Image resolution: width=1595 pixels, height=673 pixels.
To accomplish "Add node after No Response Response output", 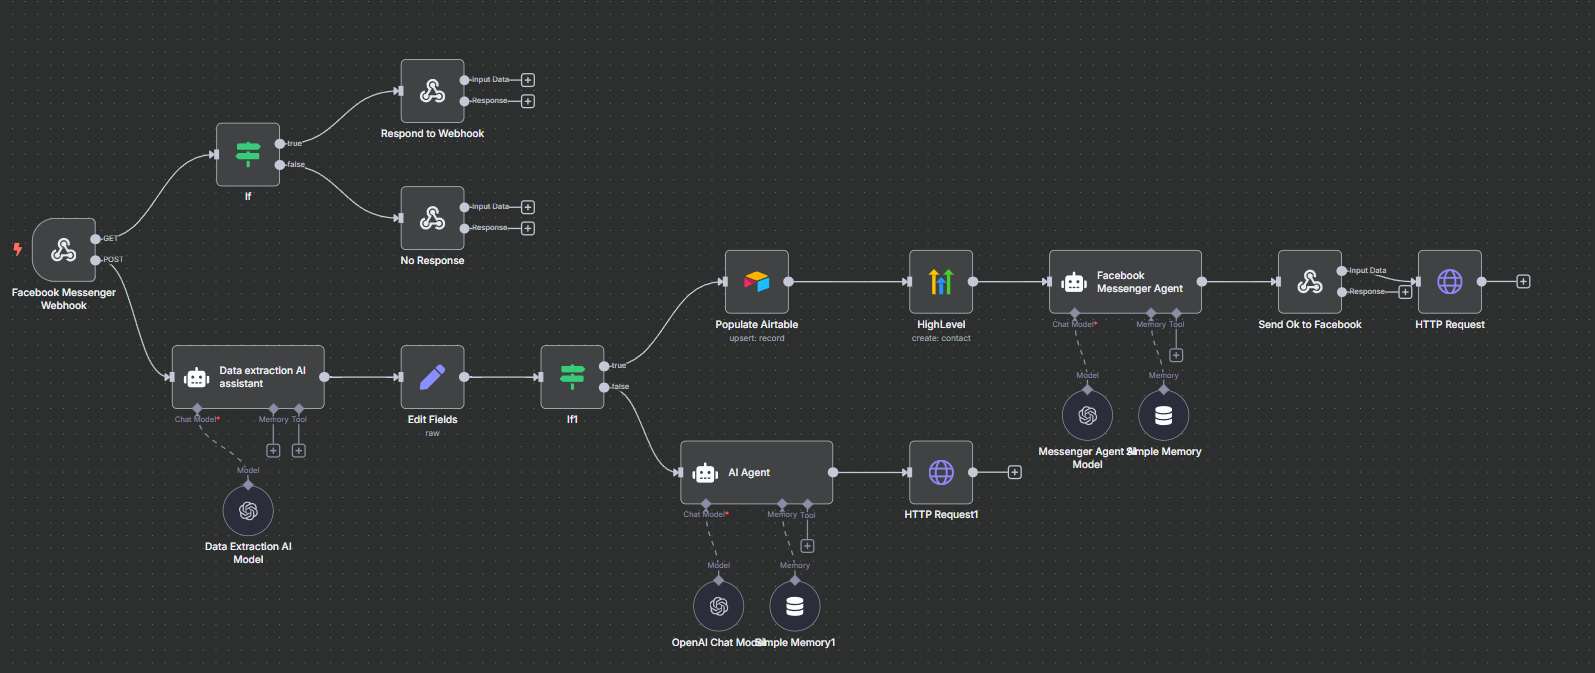I will 528,228.
